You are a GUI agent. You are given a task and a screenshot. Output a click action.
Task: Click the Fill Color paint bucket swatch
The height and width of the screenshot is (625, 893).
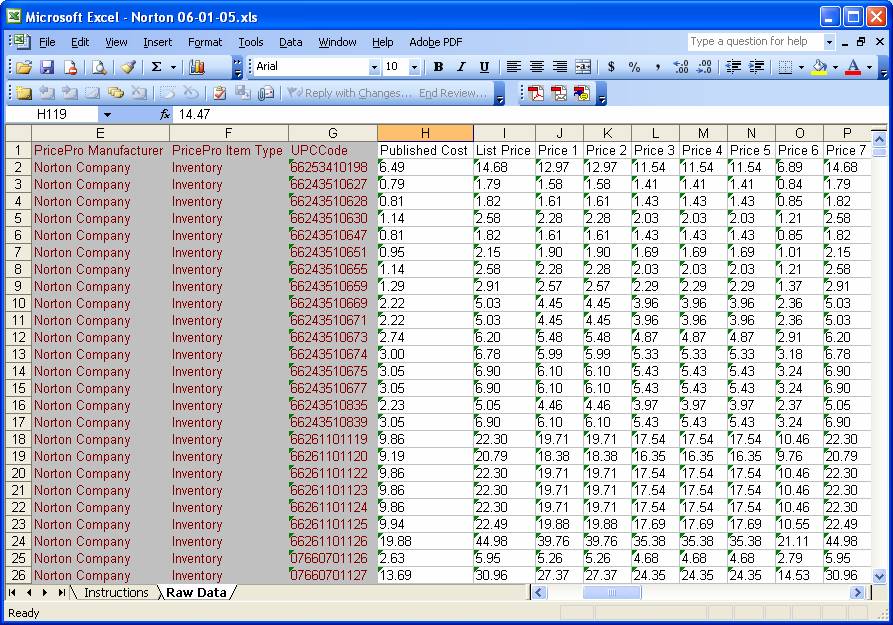point(820,67)
